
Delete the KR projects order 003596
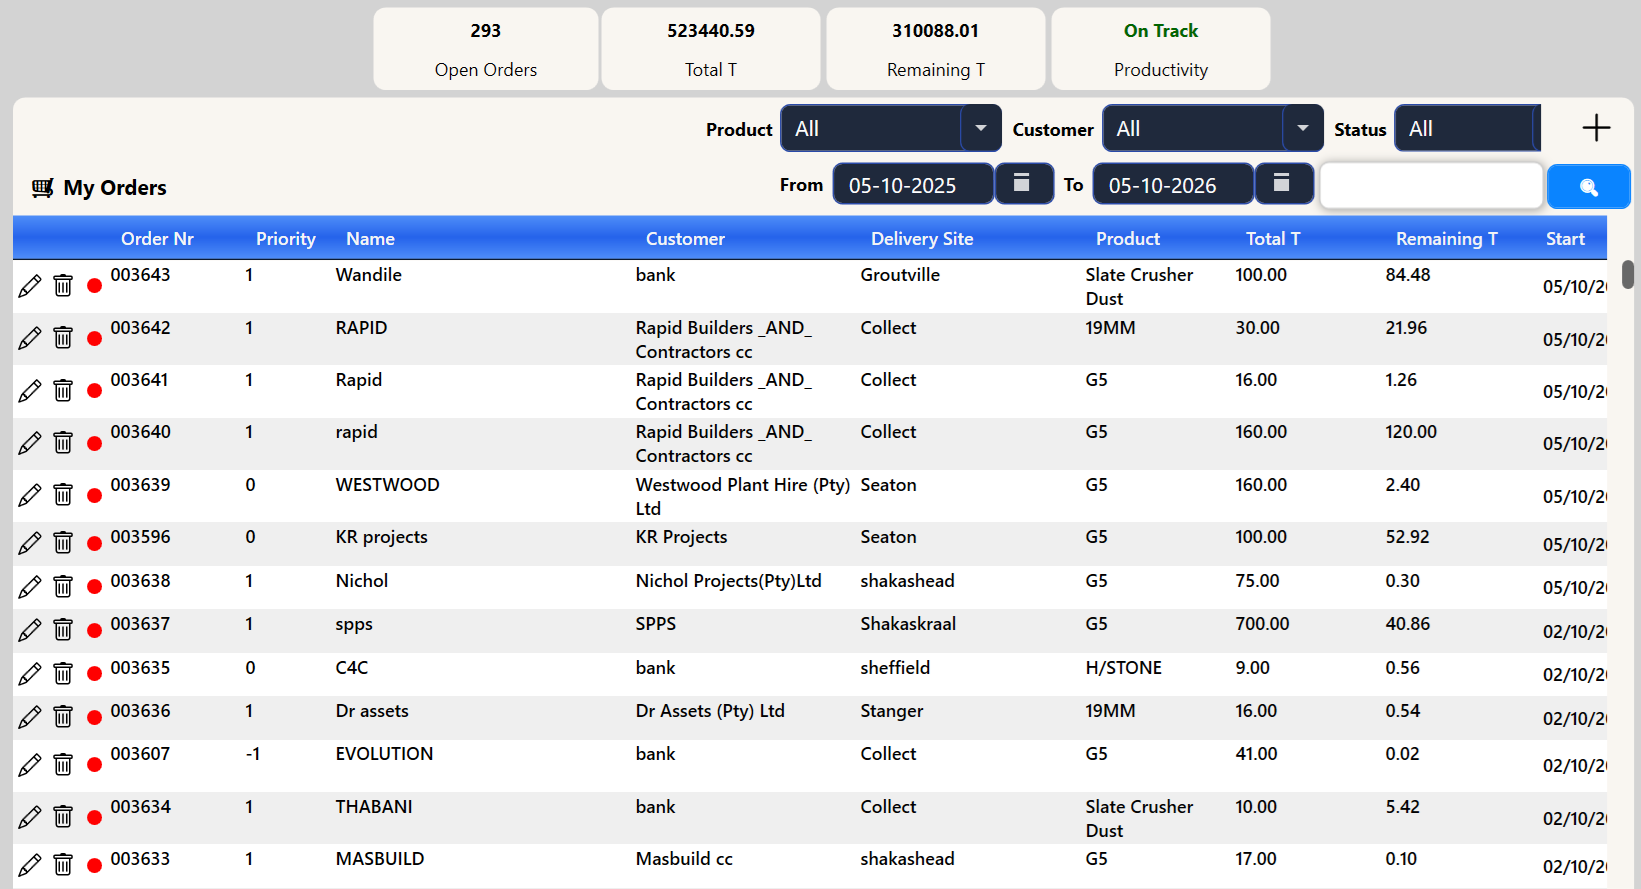coord(63,542)
